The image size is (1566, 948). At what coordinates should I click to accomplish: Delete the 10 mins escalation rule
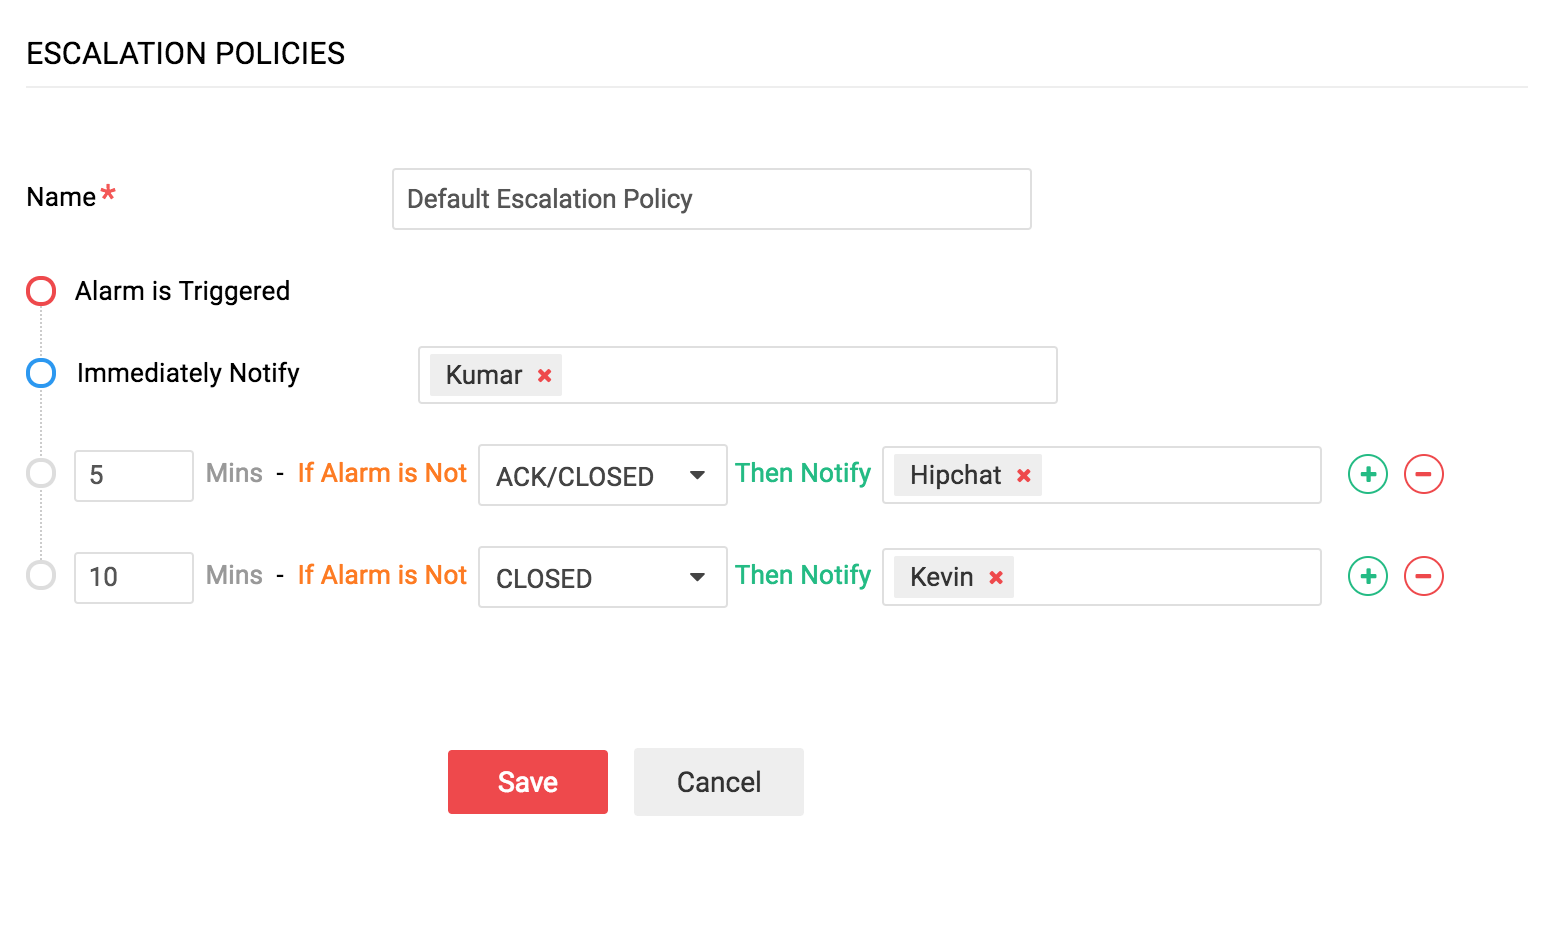[1423, 576]
